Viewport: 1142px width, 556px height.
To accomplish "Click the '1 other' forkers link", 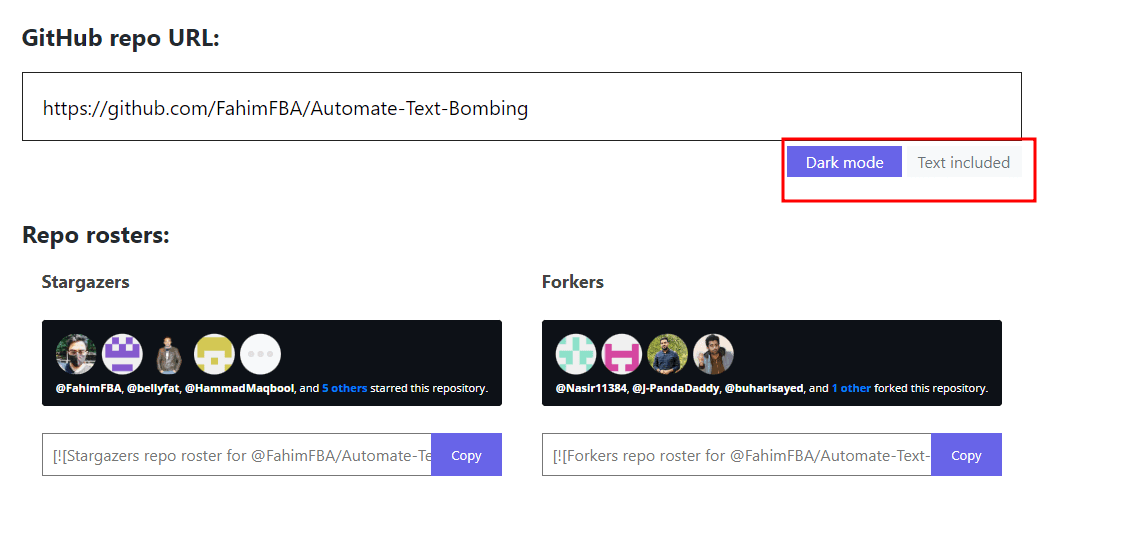I will point(851,388).
